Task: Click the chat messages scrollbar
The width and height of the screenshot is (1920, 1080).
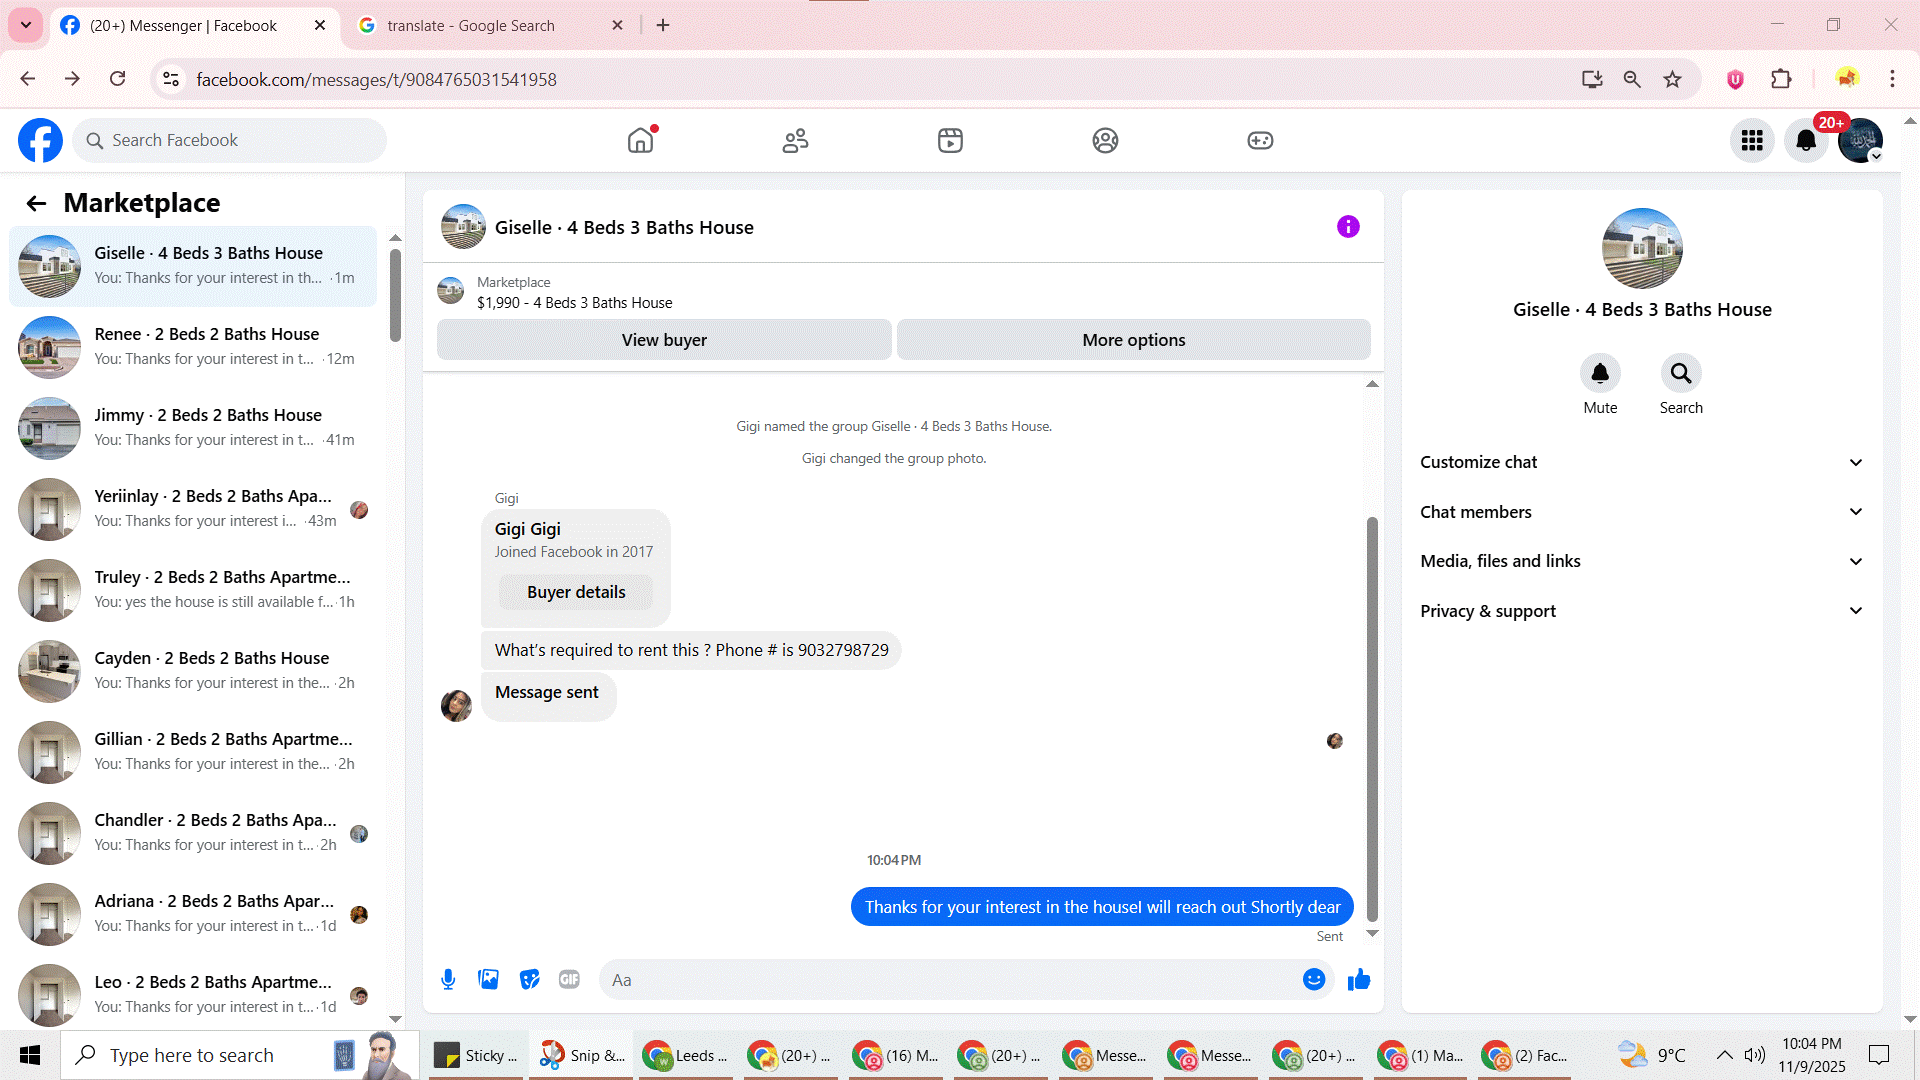Action: [x=1372, y=720]
